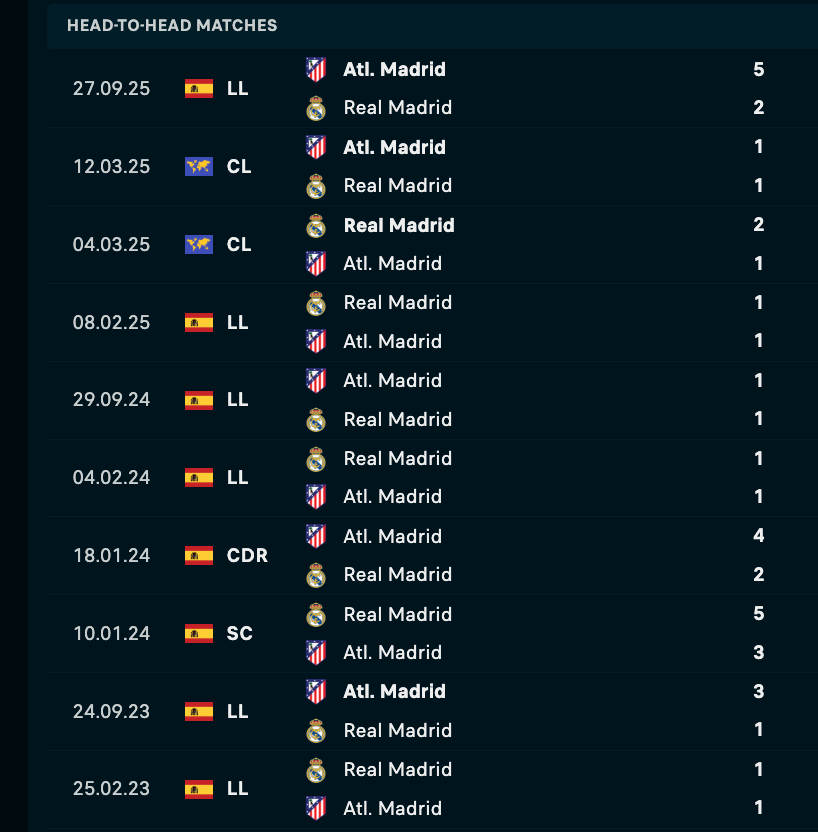Image resolution: width=818 pixels, height=832 pixels.
Task: Open the 29.09.24 match row date
Action: click(x=111, y=400)
